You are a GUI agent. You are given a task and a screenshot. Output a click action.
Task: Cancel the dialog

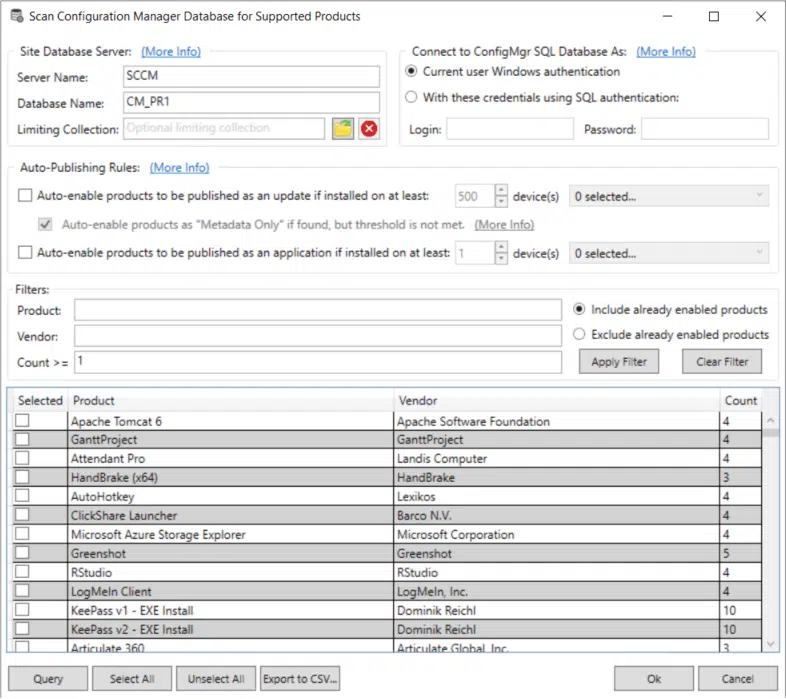738,678
